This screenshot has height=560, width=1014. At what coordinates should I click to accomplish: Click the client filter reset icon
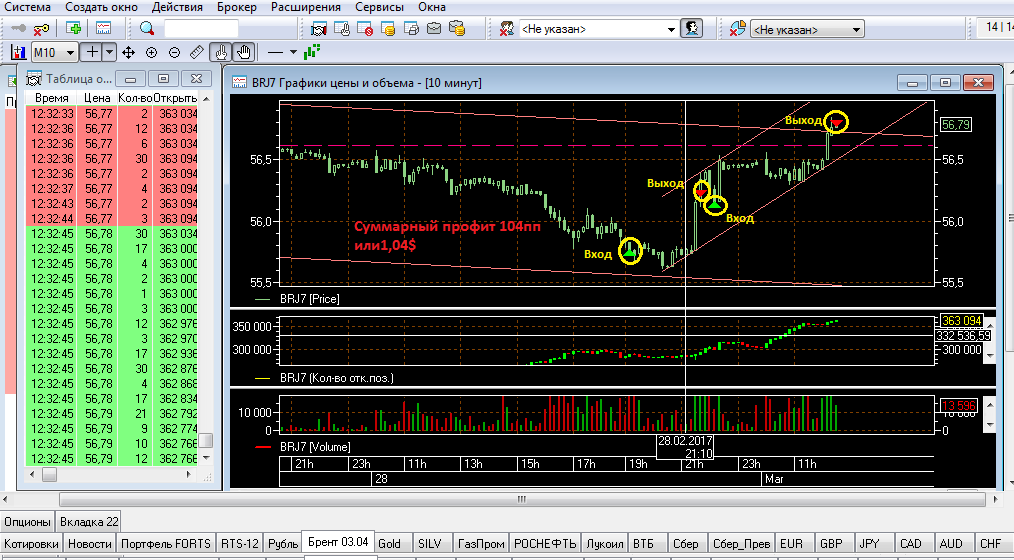point(508,28)
